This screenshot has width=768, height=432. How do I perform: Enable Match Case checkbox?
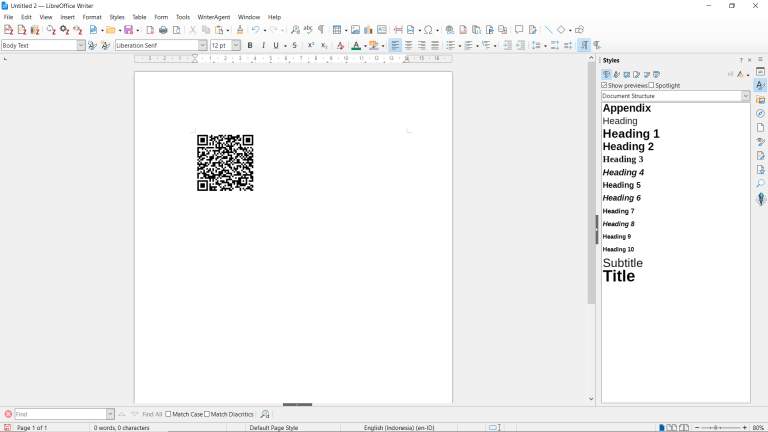click(168, 414)
